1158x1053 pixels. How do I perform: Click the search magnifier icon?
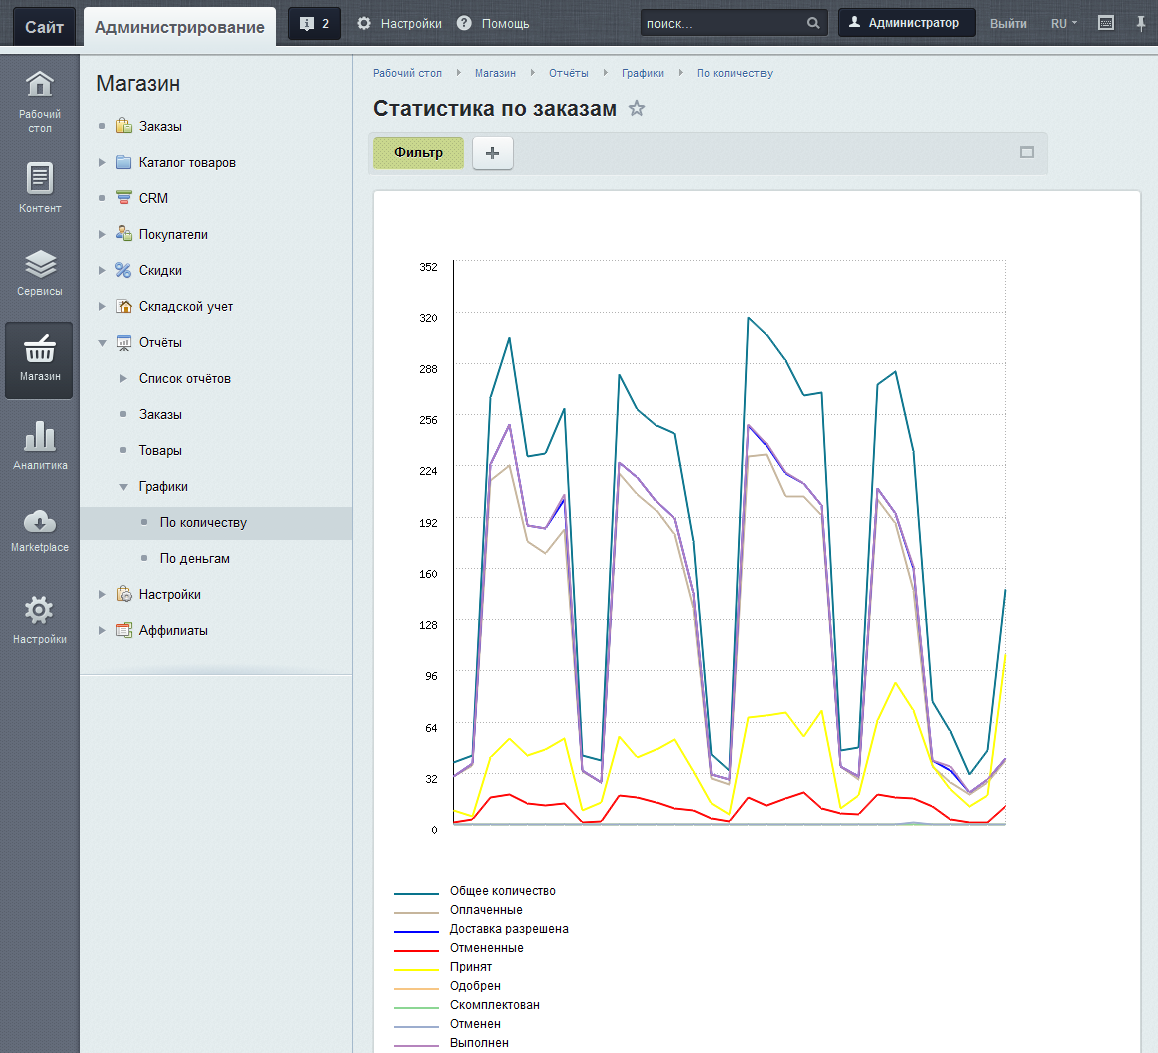pyautogui.click(x=813, y=23)
